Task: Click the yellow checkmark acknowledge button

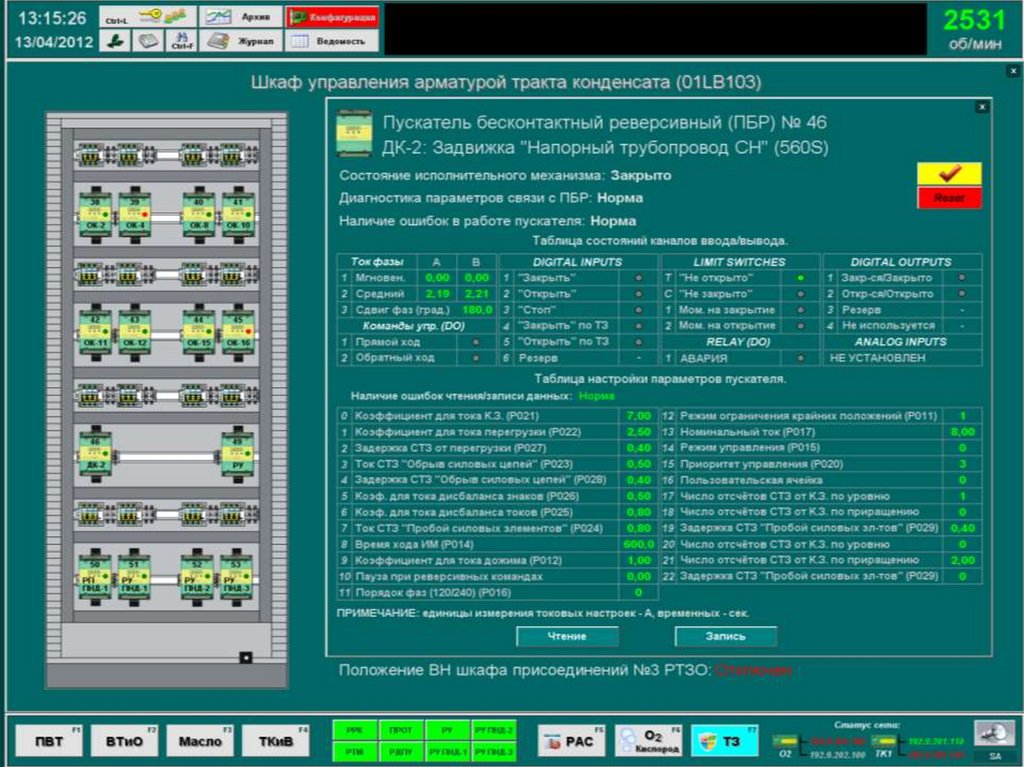Action: point(948,173)
